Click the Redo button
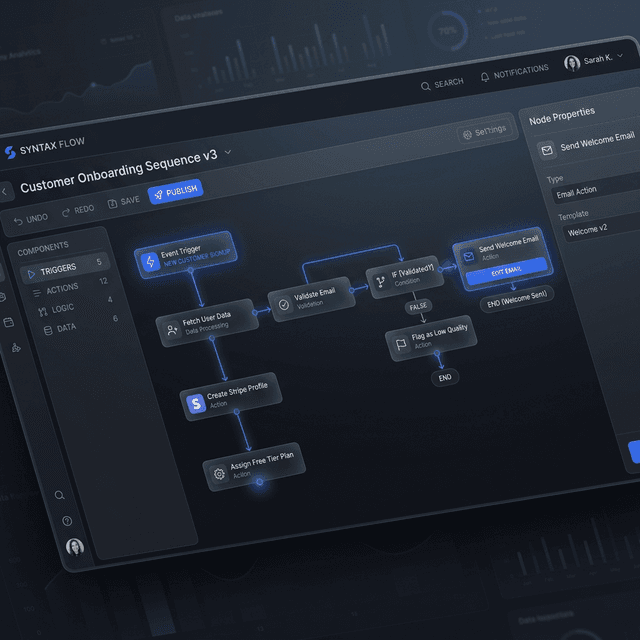The width and height of the screenshot is (640, 640). tap(78, 211)
